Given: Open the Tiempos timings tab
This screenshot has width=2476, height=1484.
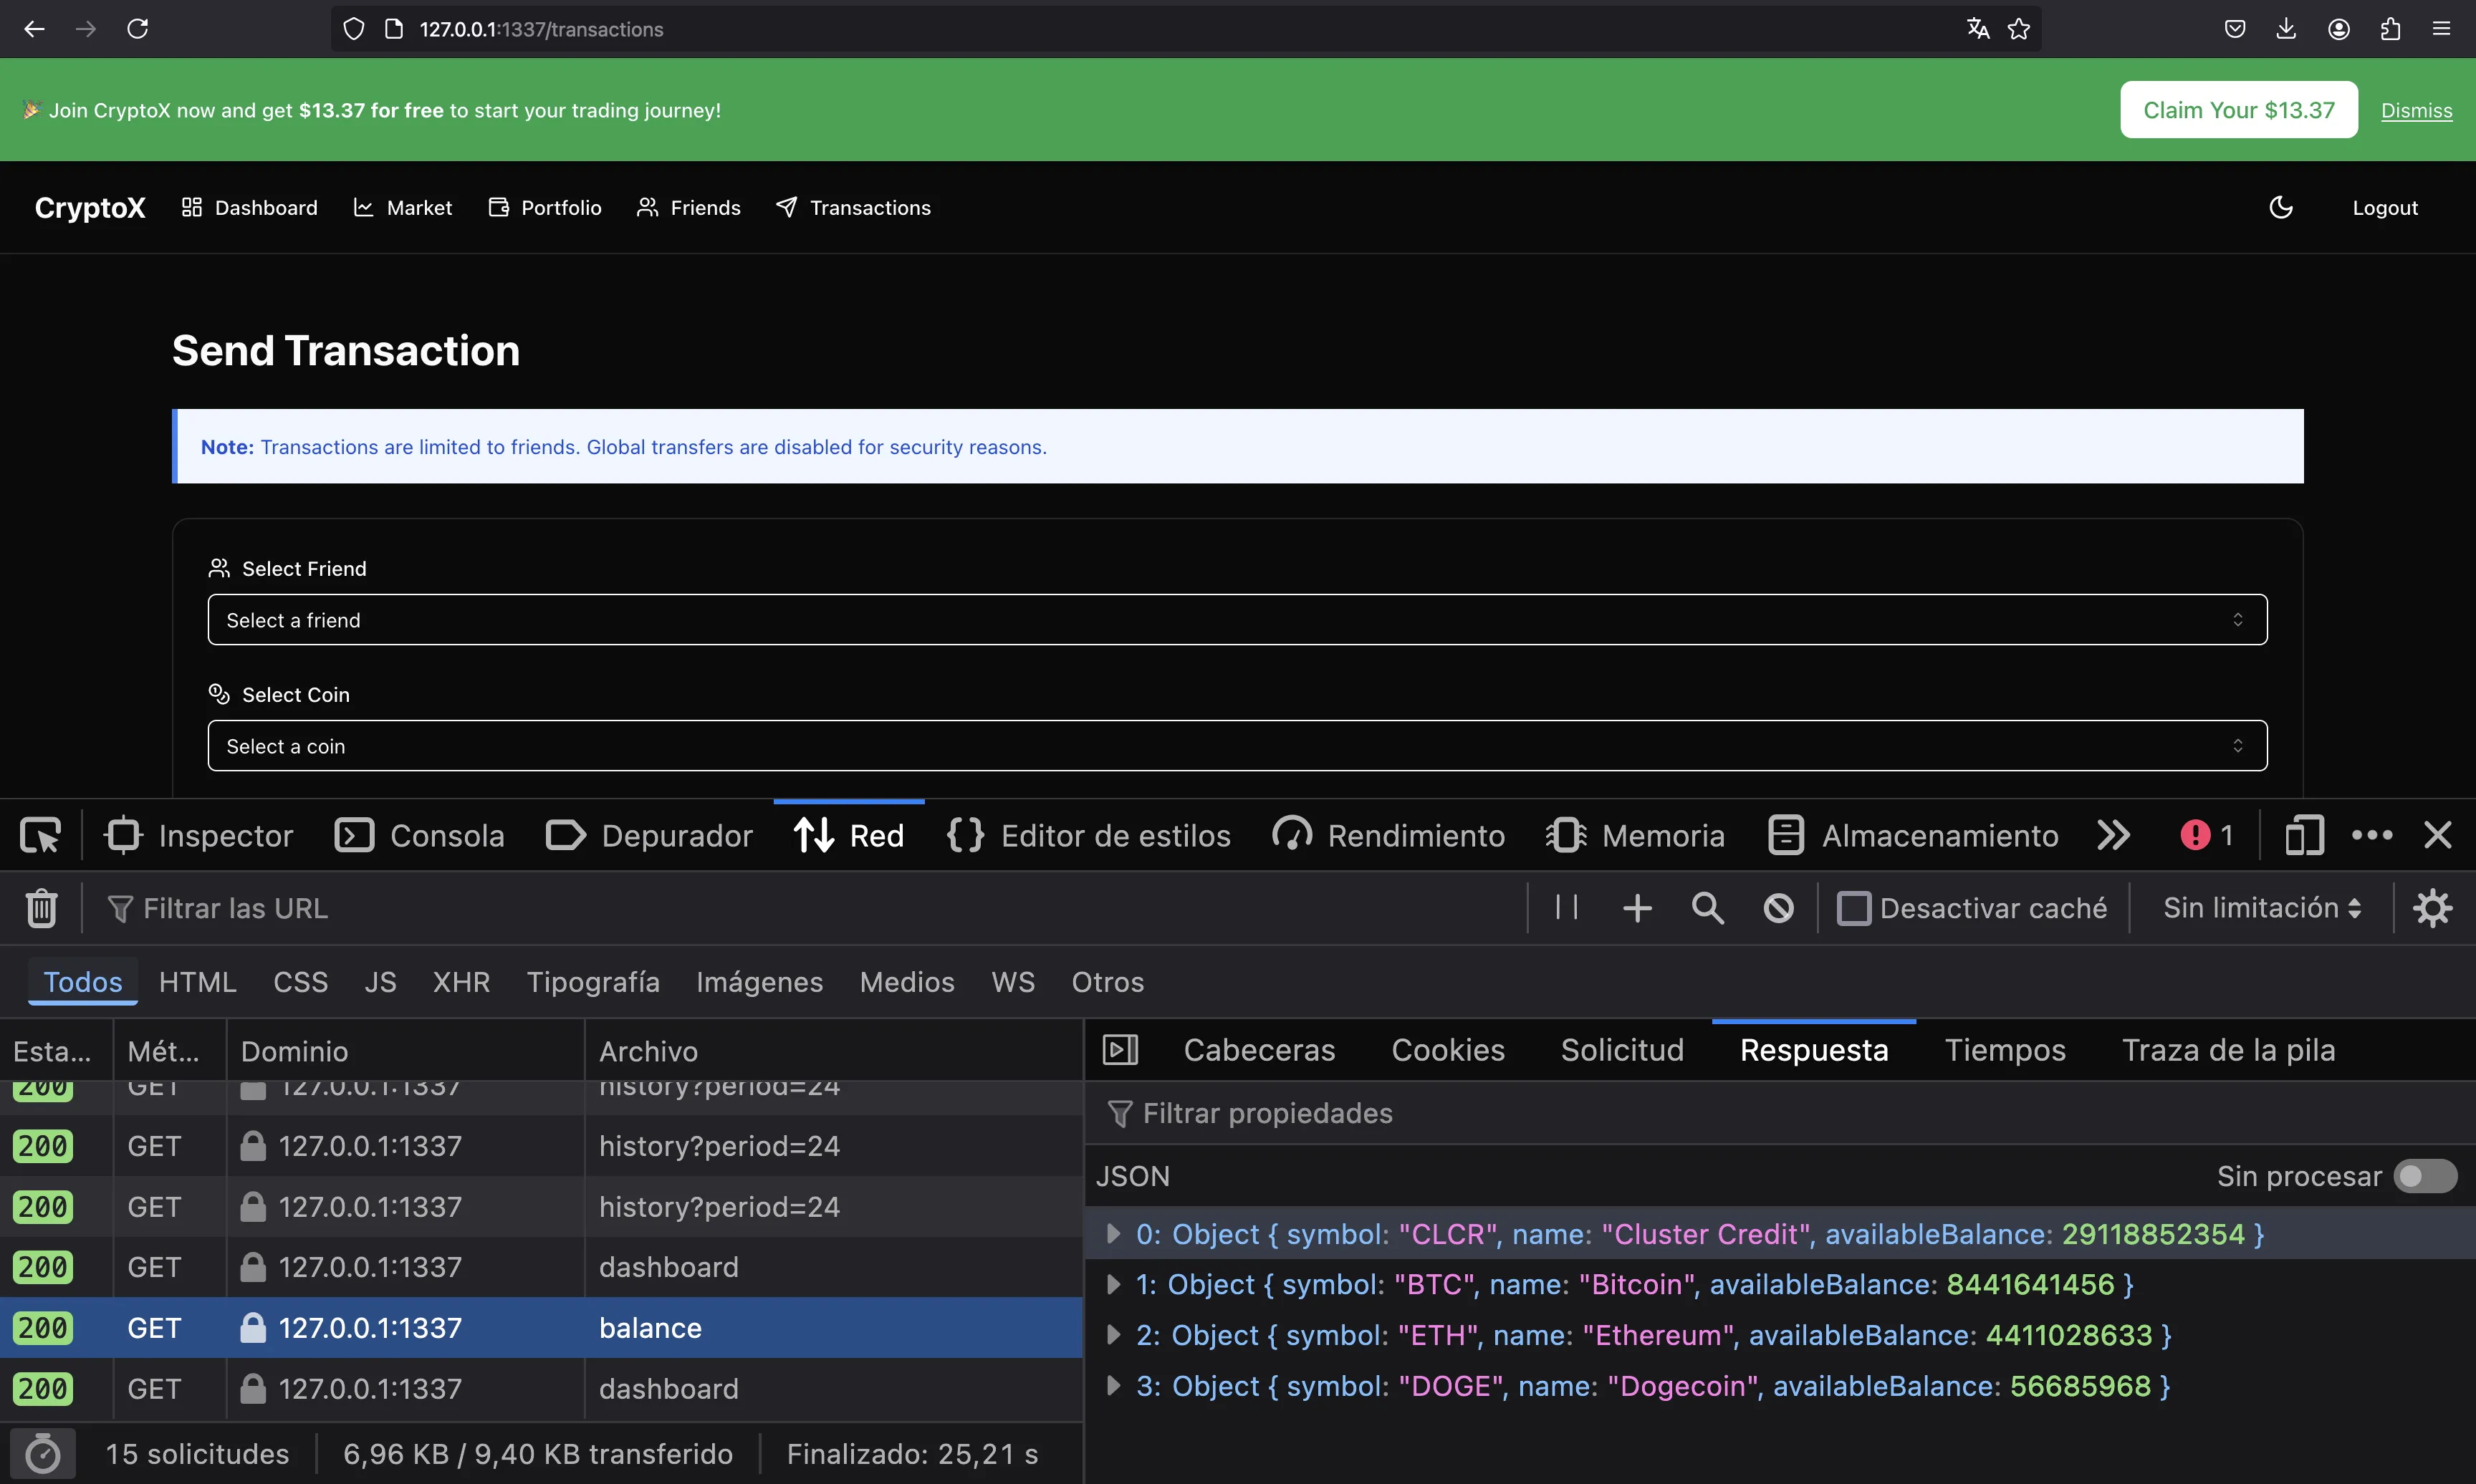Looking at the screenshot, I should pos(2005,1050).
